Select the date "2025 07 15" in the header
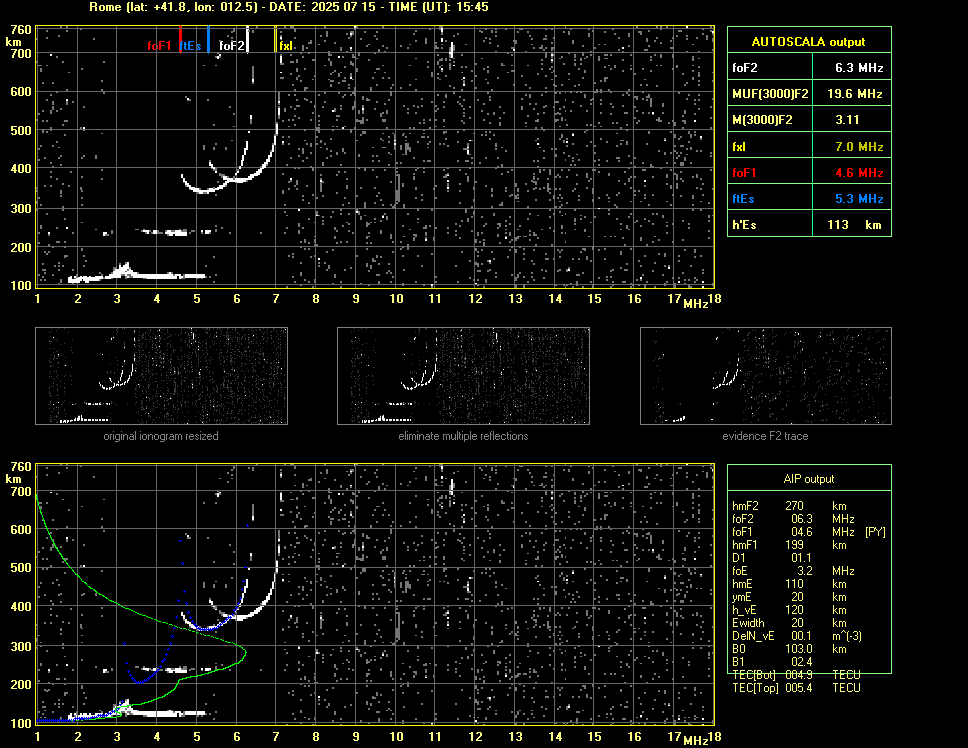The image size is (968, 748). click(343, 7)
